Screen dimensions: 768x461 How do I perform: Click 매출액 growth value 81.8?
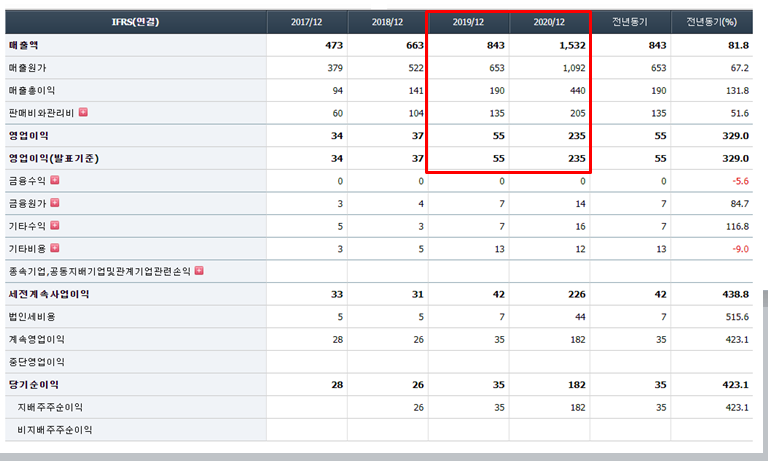tap(739, 45)
